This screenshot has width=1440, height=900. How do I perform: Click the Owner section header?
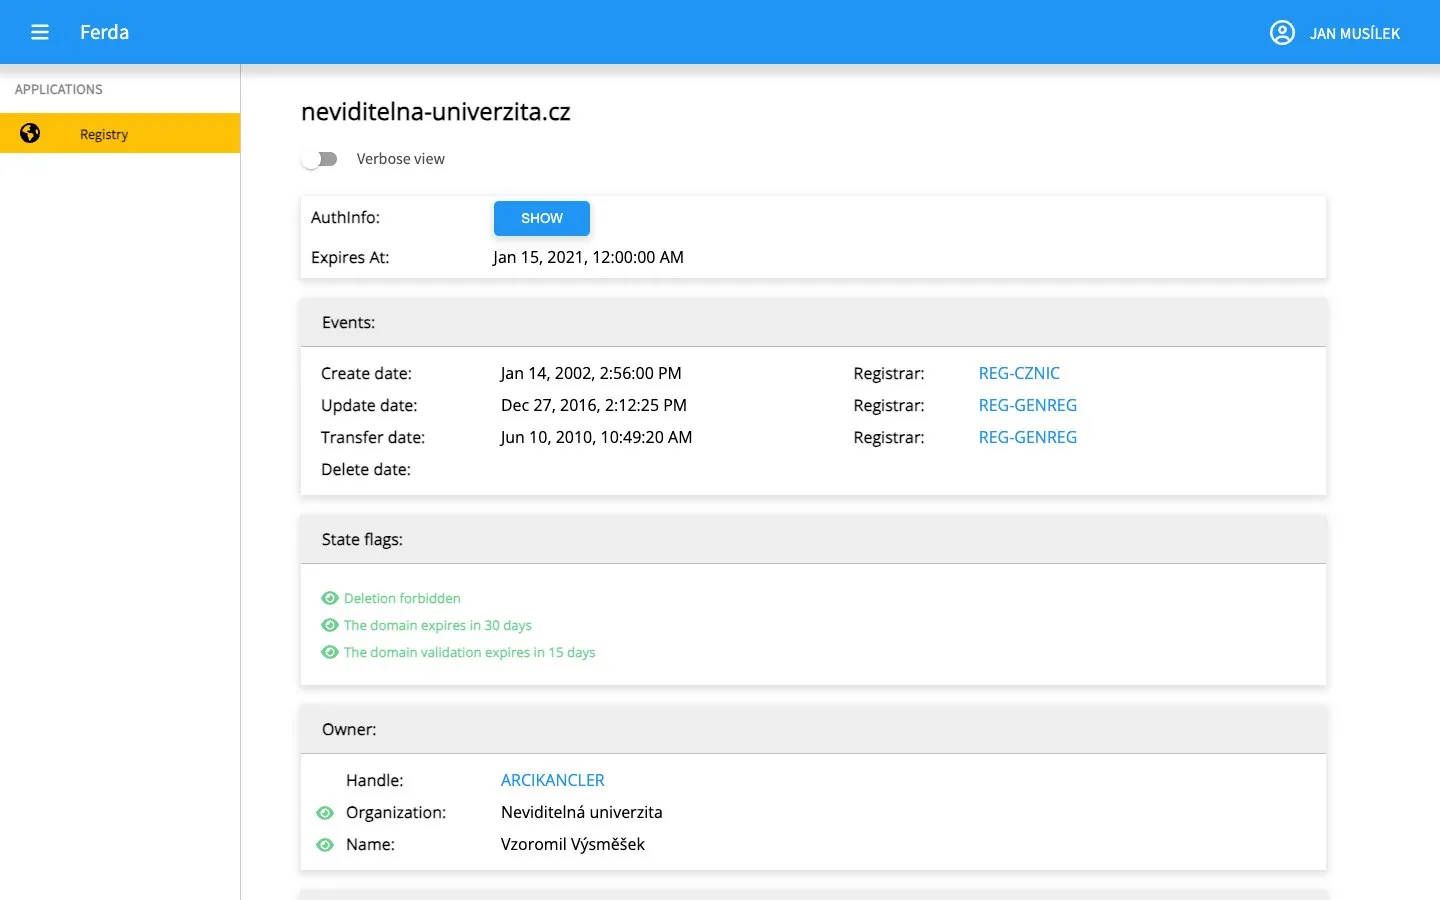point(813,730)
